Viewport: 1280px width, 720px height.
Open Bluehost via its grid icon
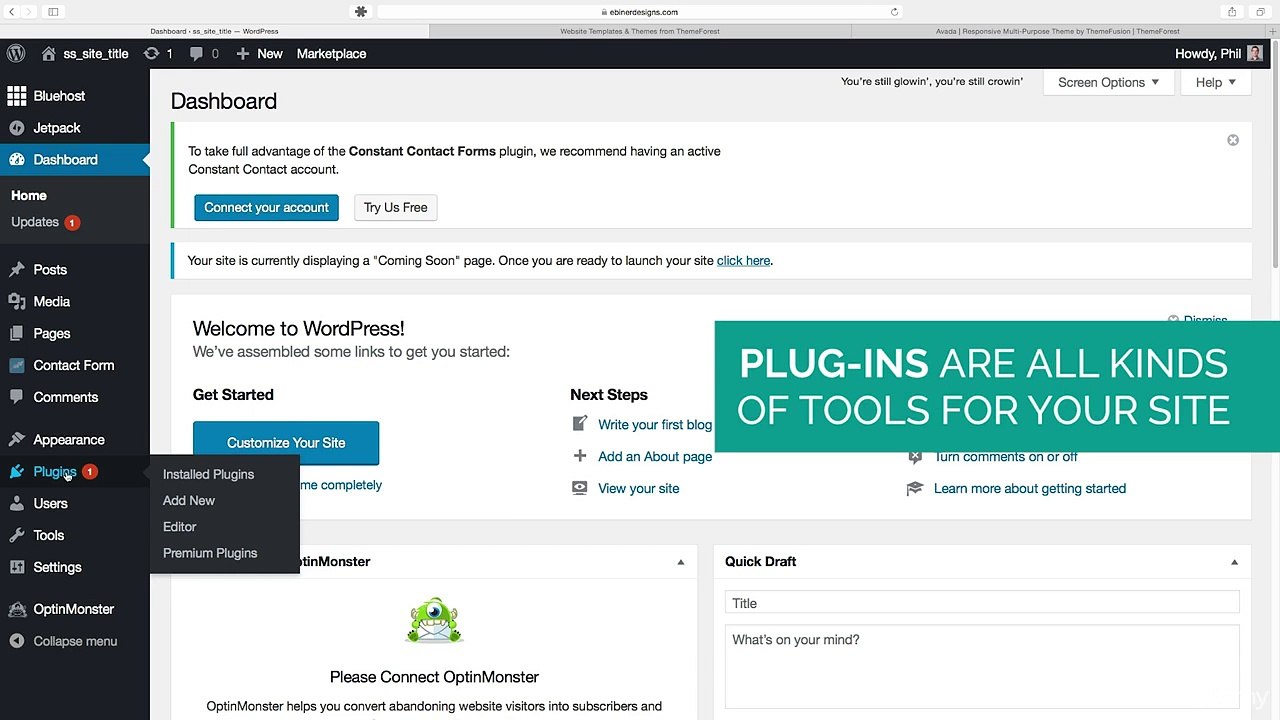[x=17, y=96]
